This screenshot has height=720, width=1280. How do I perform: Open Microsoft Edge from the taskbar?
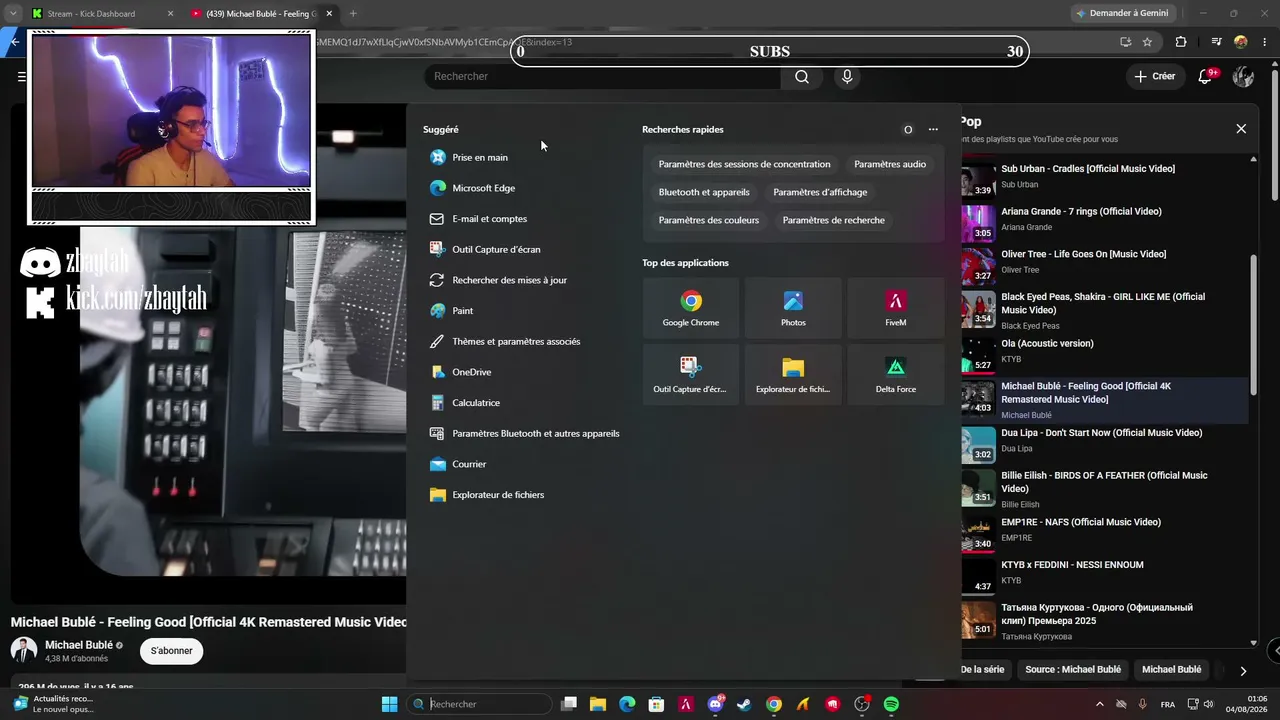point(627,704)
